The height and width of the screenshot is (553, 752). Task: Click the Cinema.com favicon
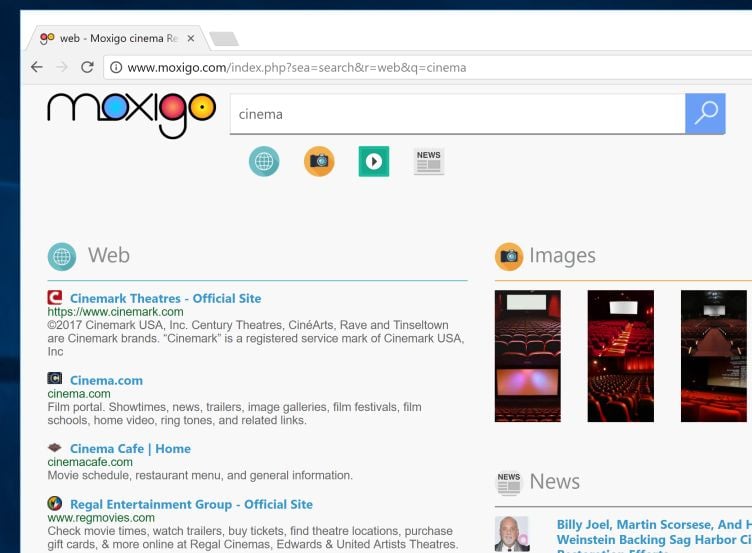55,378
